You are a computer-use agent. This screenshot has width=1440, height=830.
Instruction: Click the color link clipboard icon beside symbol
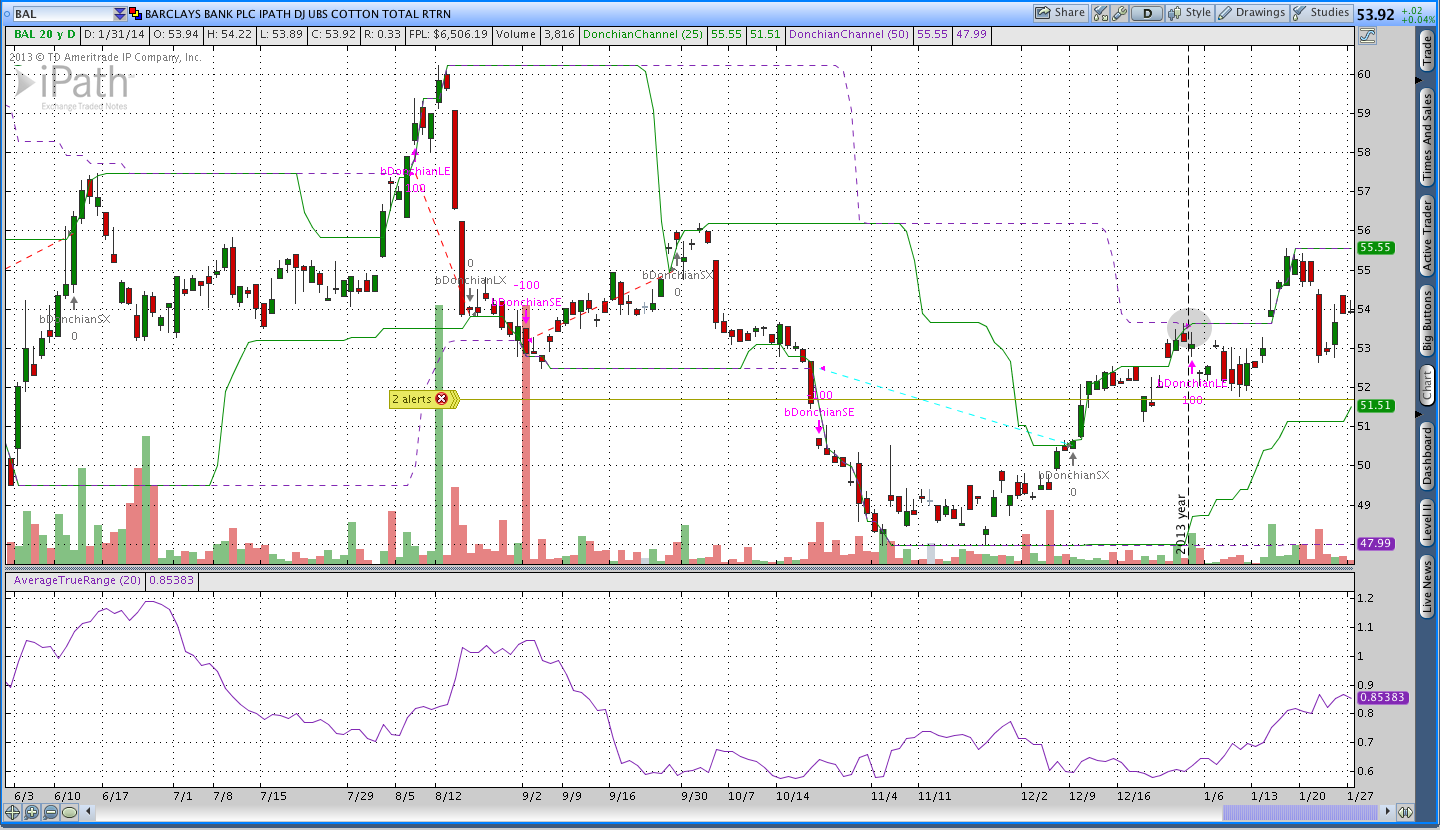click(136, 14)
